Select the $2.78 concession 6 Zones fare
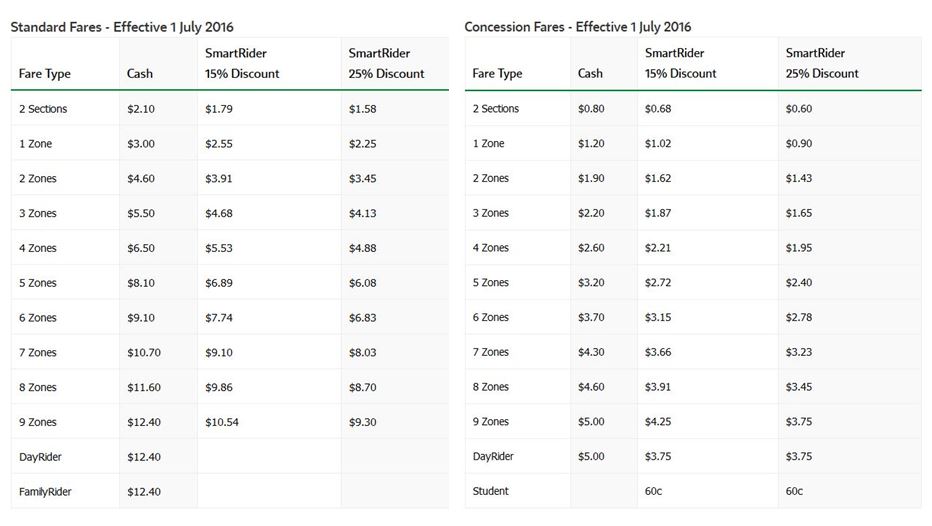Image resolution: width=932 pixels, height=526 pixels. 799,317
